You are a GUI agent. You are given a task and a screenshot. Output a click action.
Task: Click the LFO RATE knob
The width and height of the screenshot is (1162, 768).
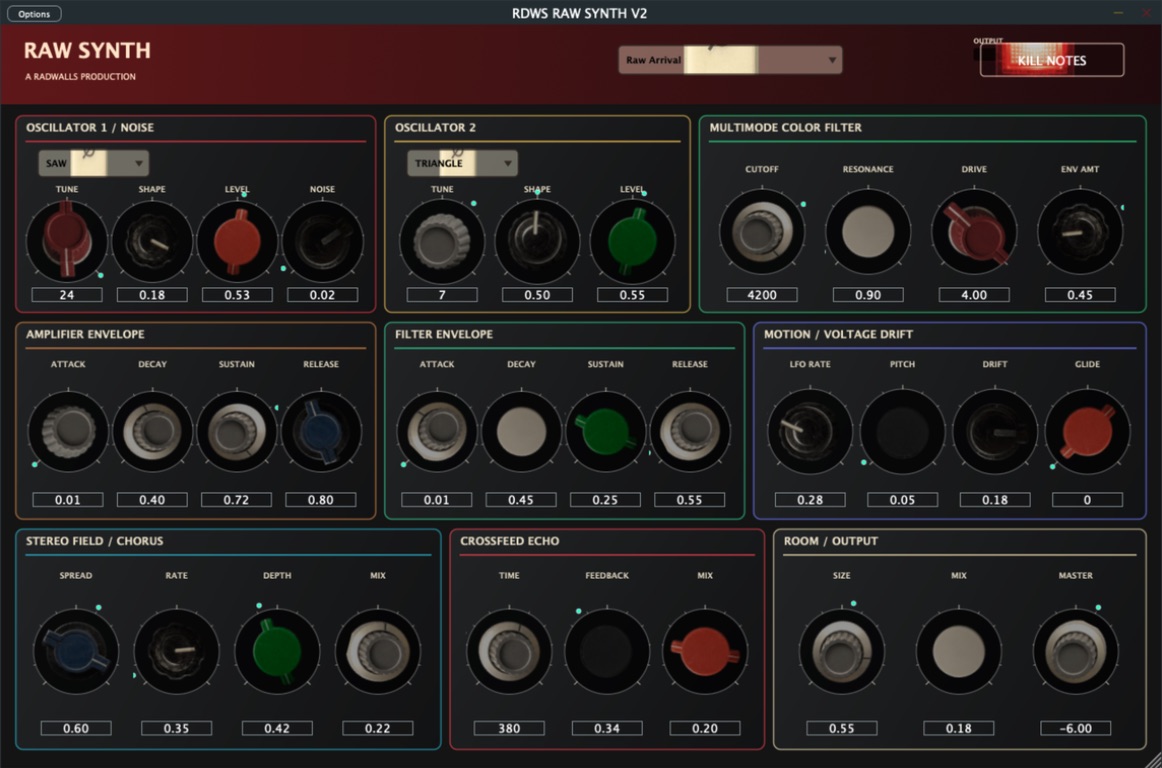(x=810, y=431)
